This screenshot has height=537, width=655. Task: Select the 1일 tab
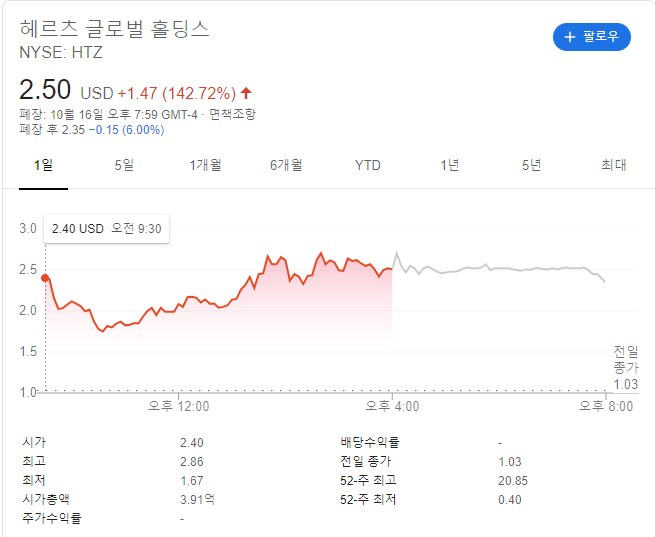(43, 165)
